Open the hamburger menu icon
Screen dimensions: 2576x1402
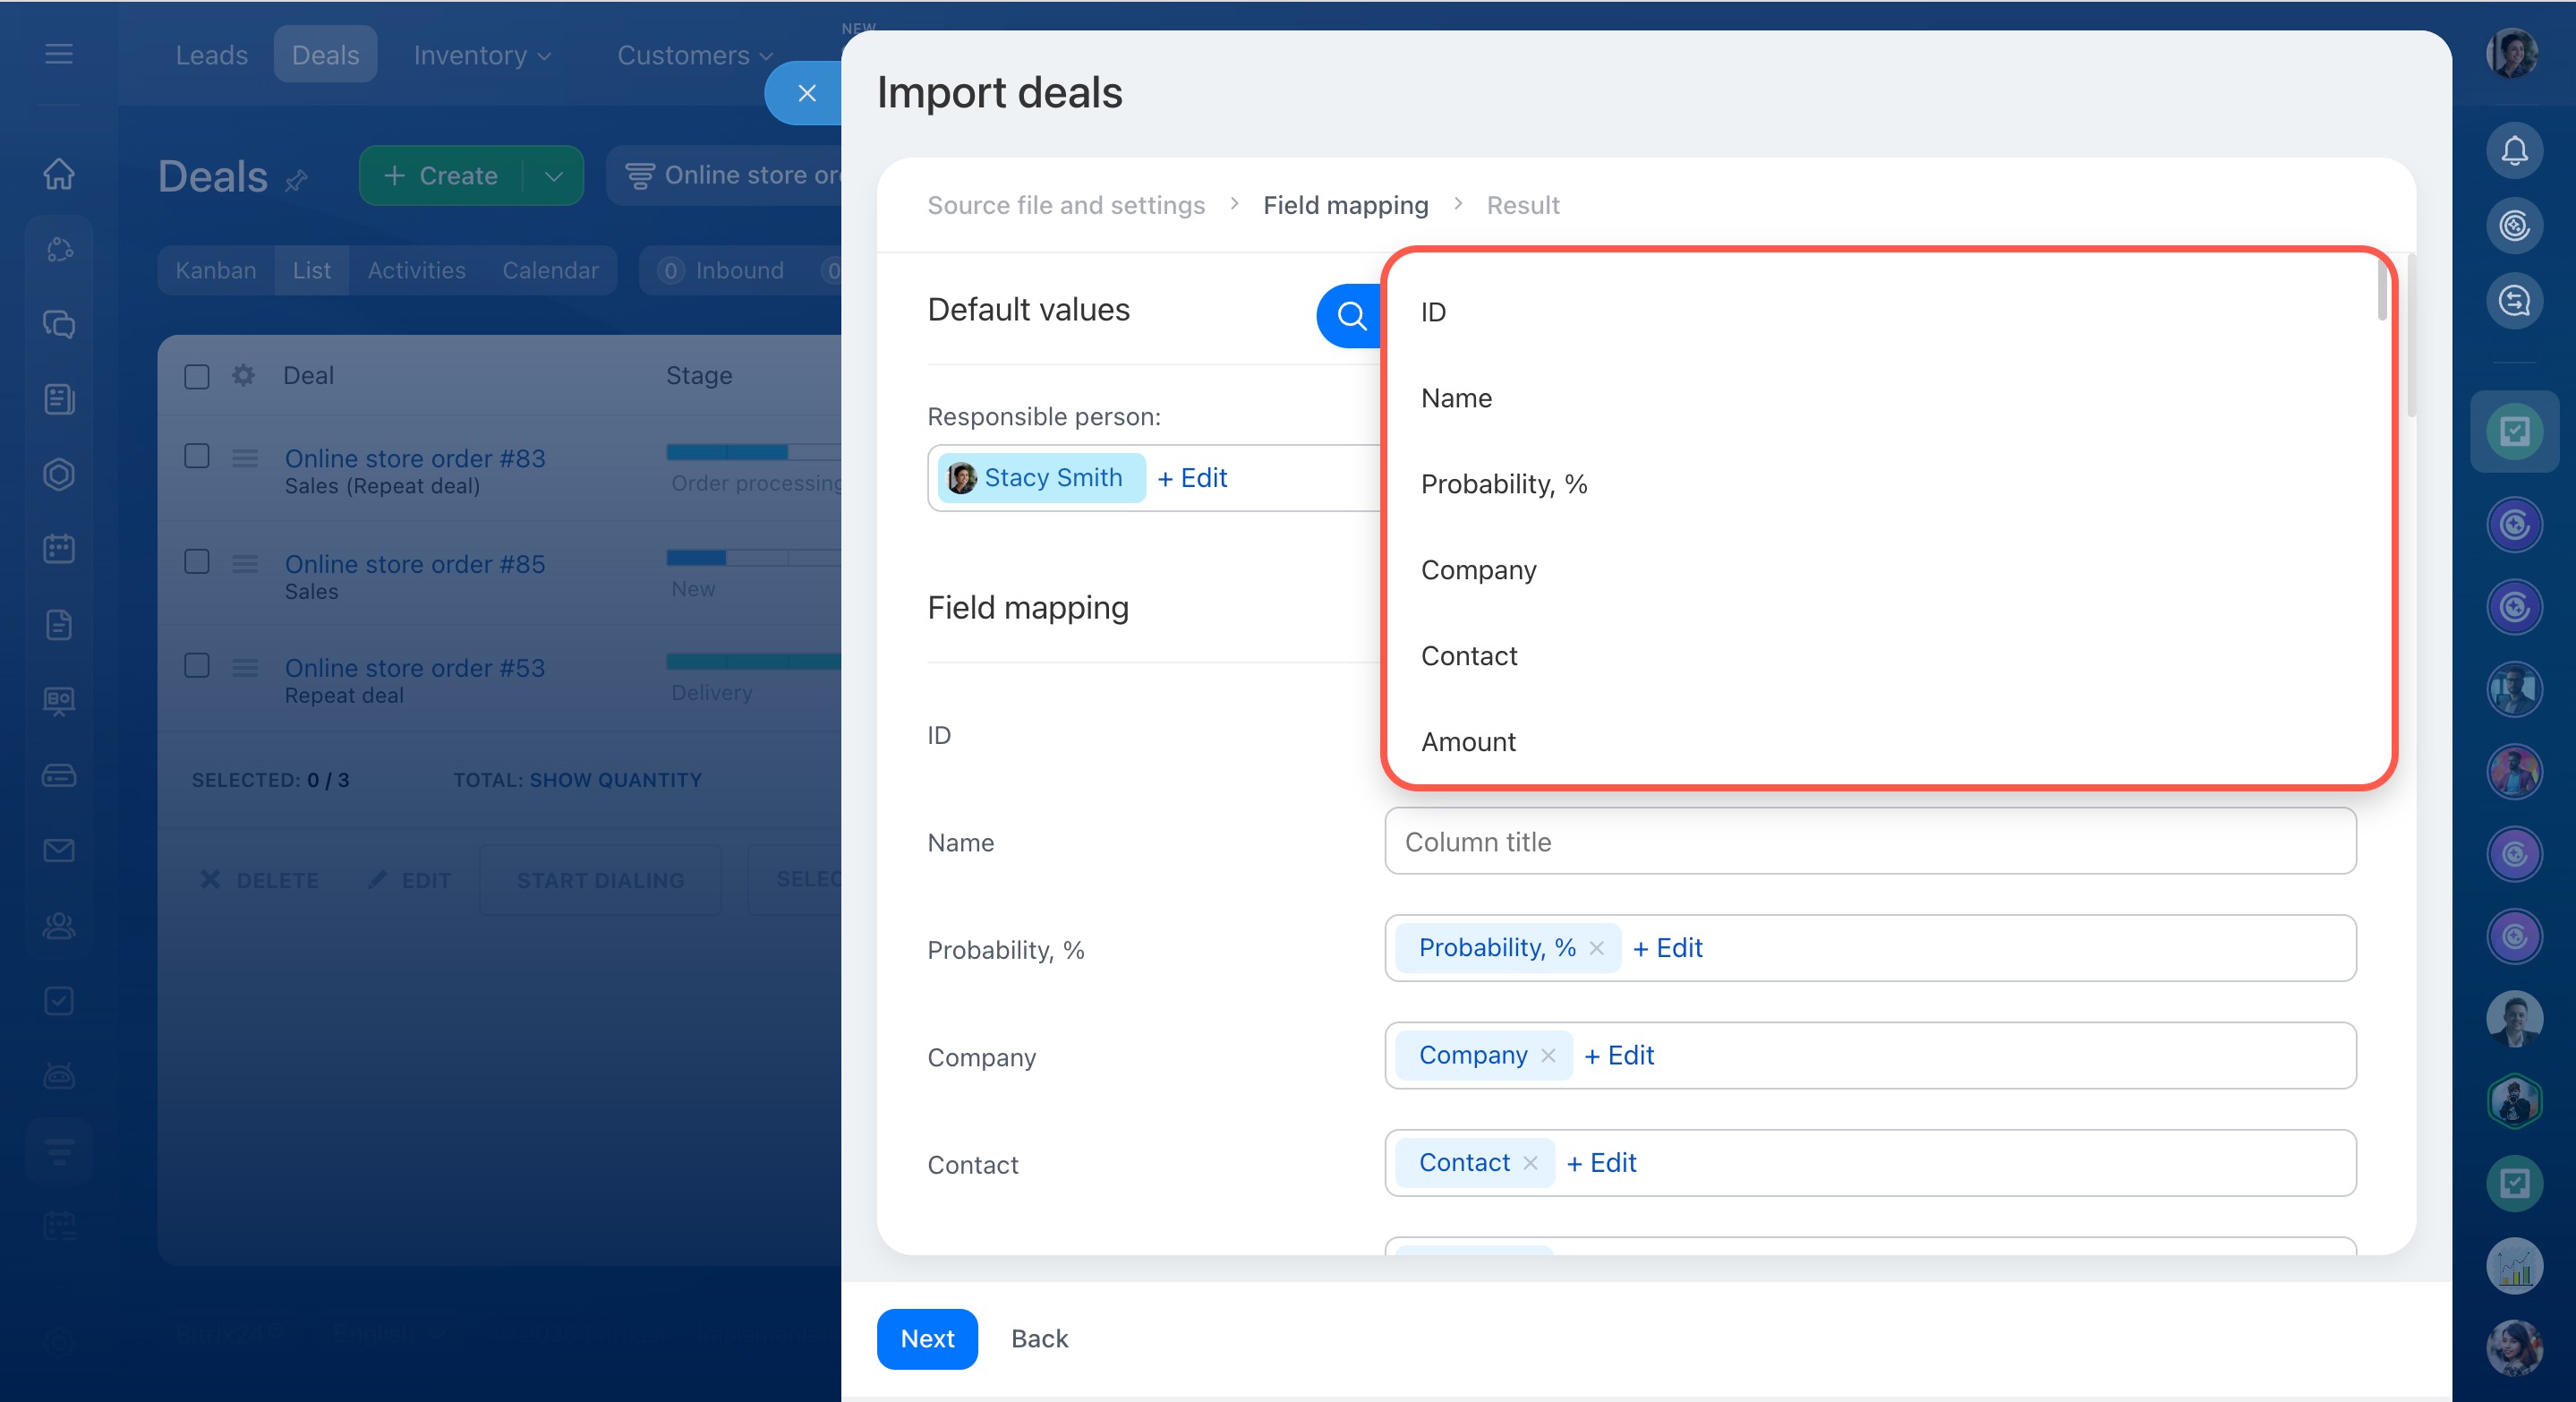click(x=59, y=54)
